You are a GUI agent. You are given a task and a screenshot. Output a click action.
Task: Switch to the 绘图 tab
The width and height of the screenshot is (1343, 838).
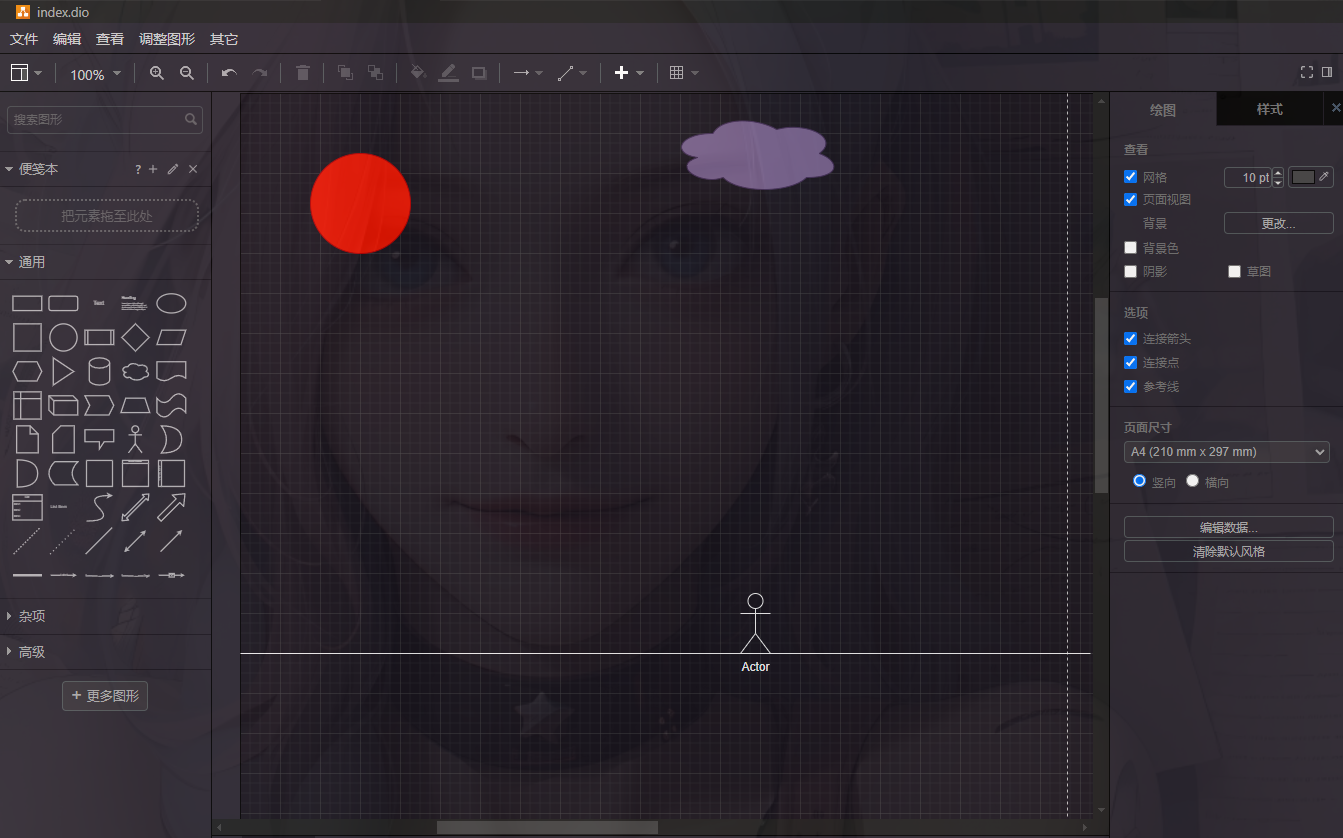pyautogui.click(x=1163, y=109)
